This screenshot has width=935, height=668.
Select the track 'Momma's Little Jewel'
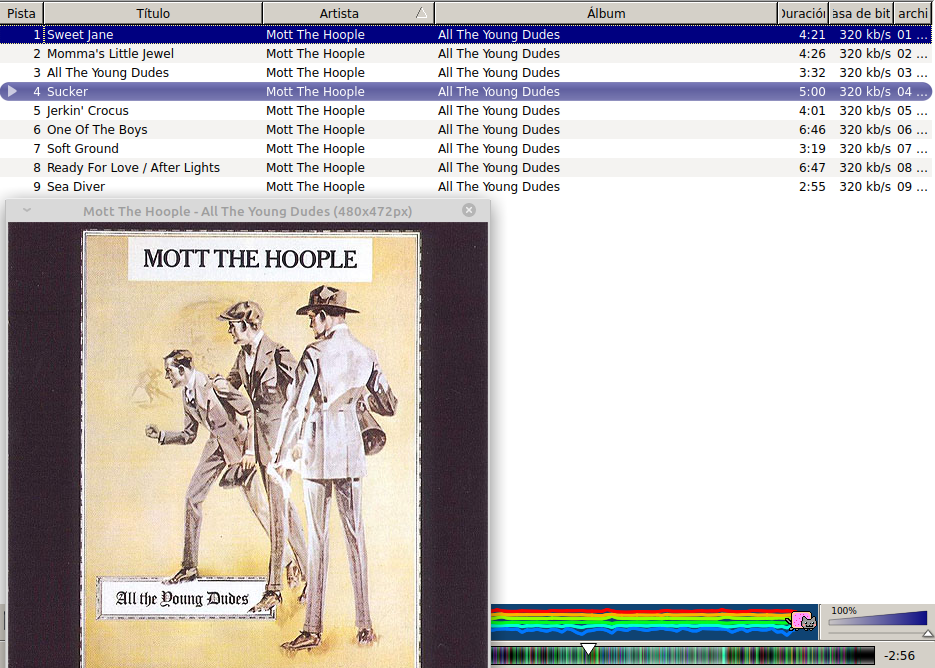click(110, 54)
